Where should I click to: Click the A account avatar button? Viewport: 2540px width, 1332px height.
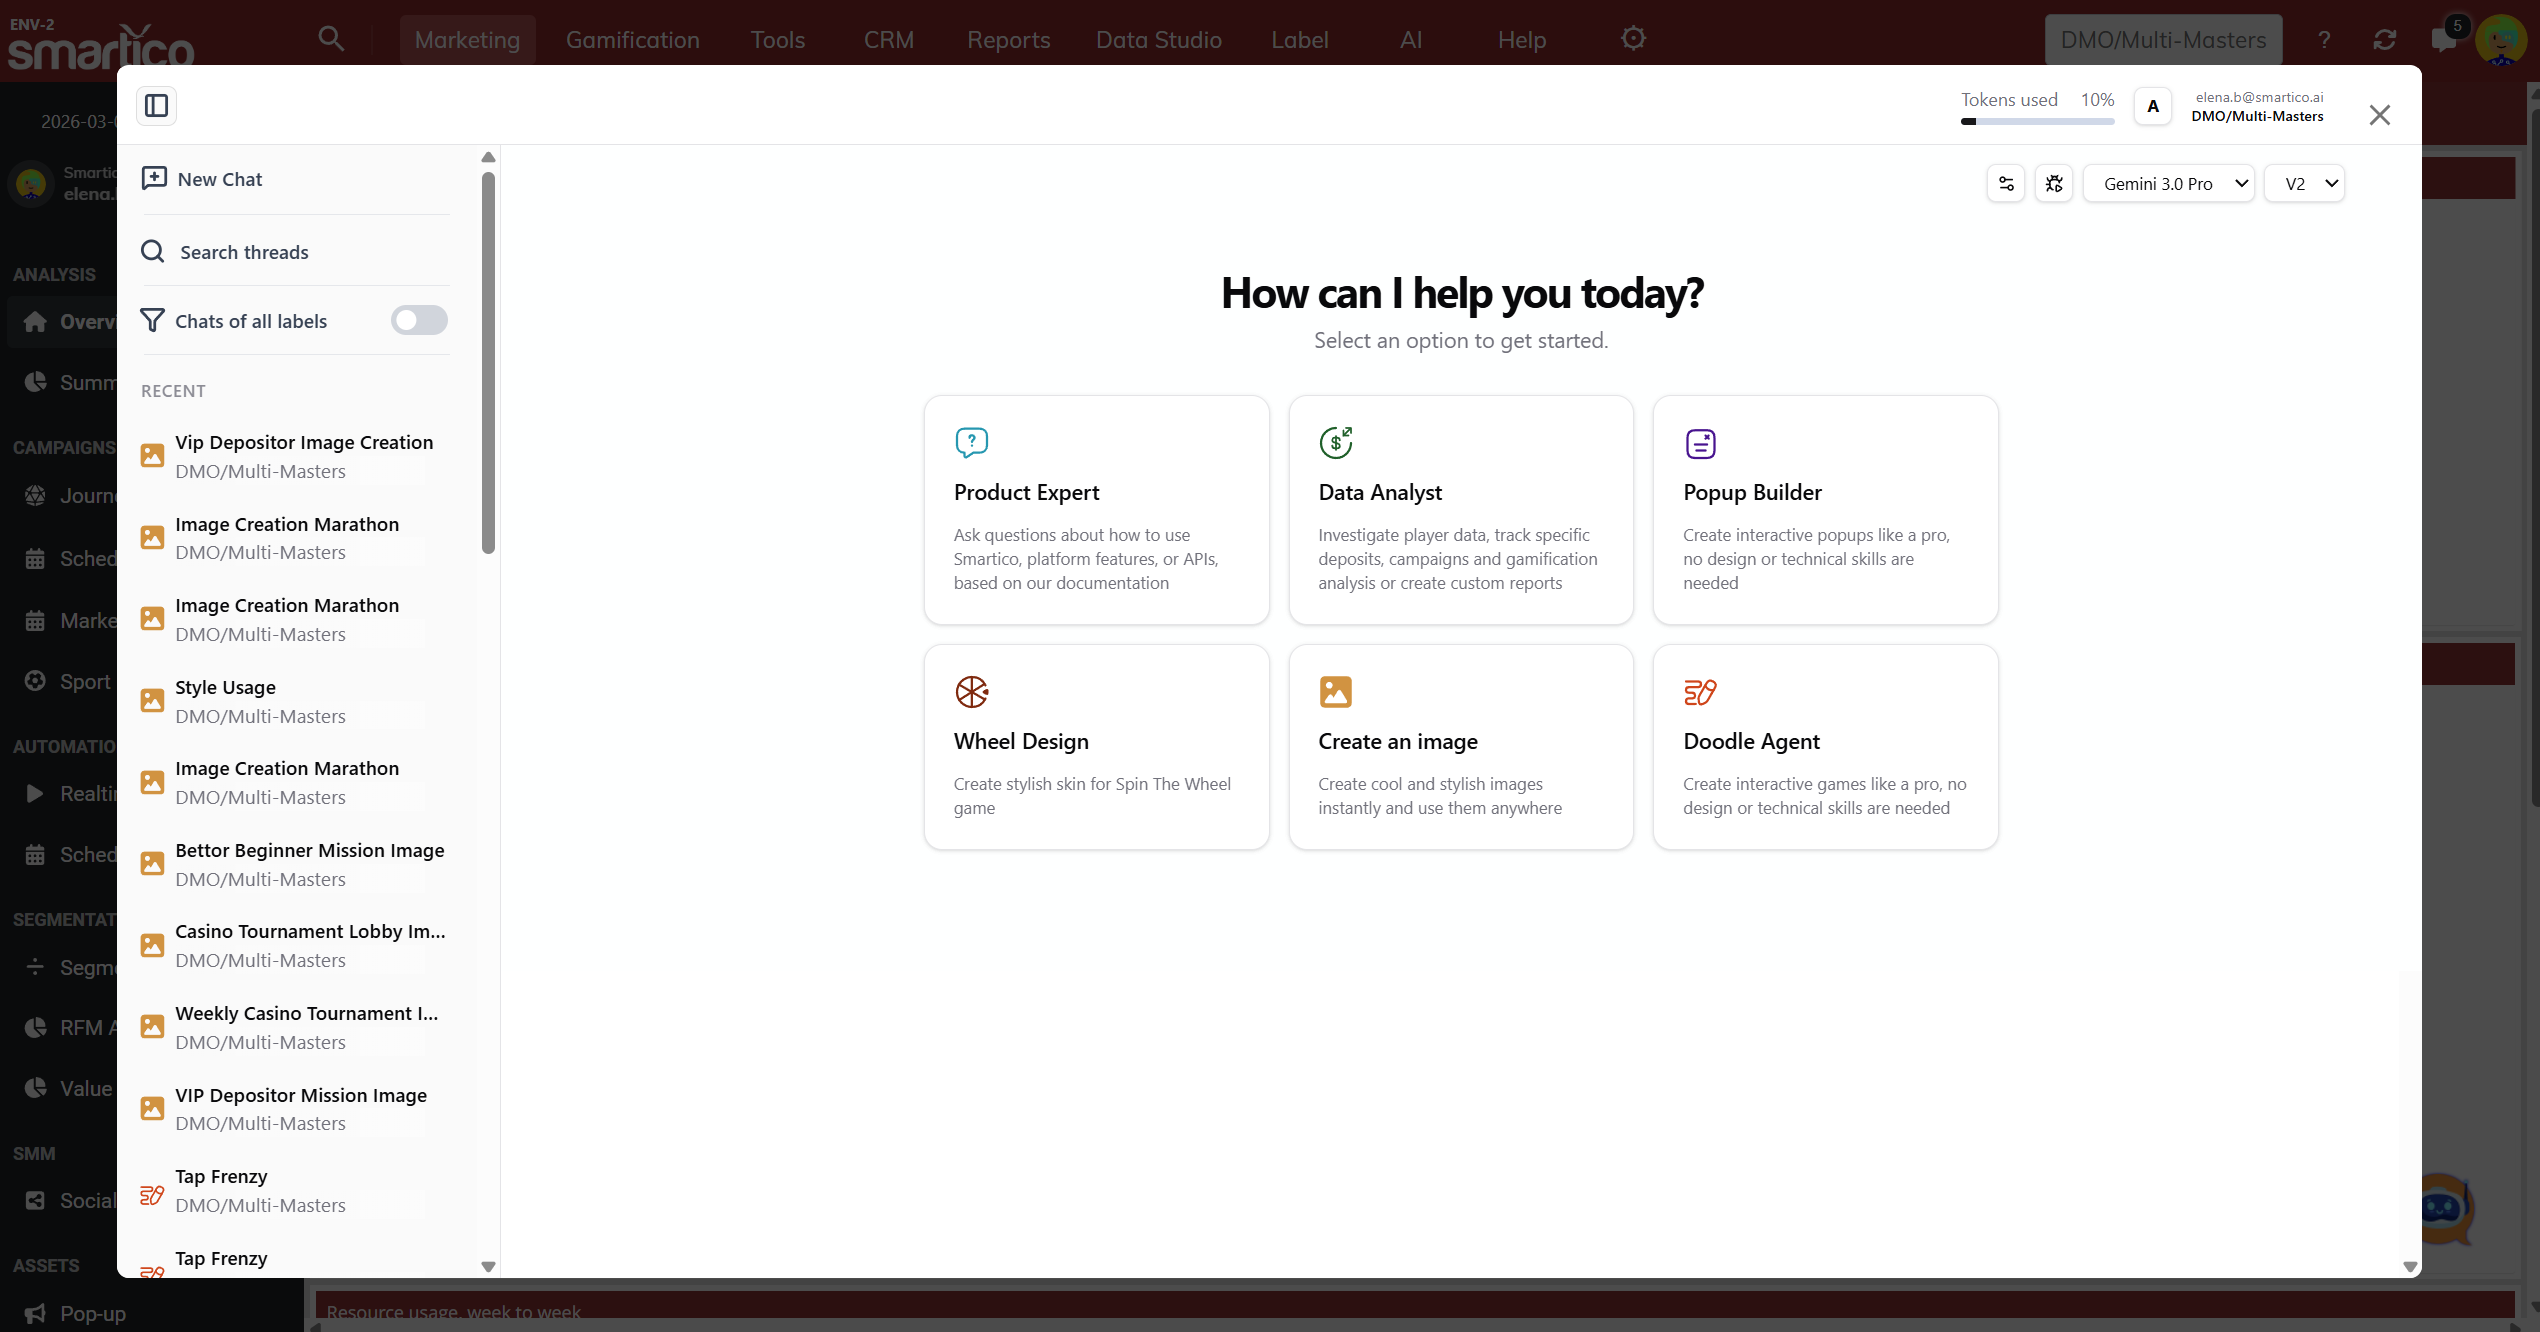coord(2152,106)
